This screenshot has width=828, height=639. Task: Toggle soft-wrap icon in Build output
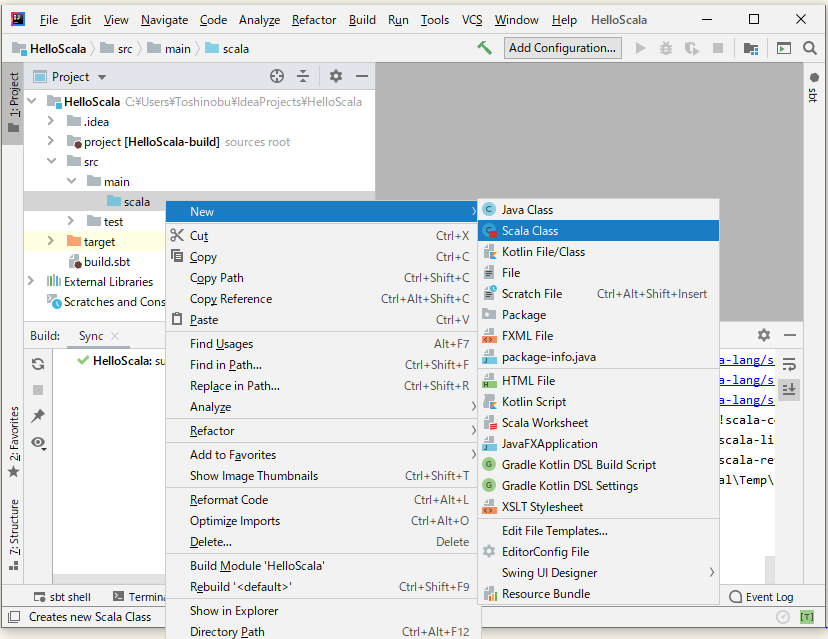pyautogui.click(x=789, y=364)
